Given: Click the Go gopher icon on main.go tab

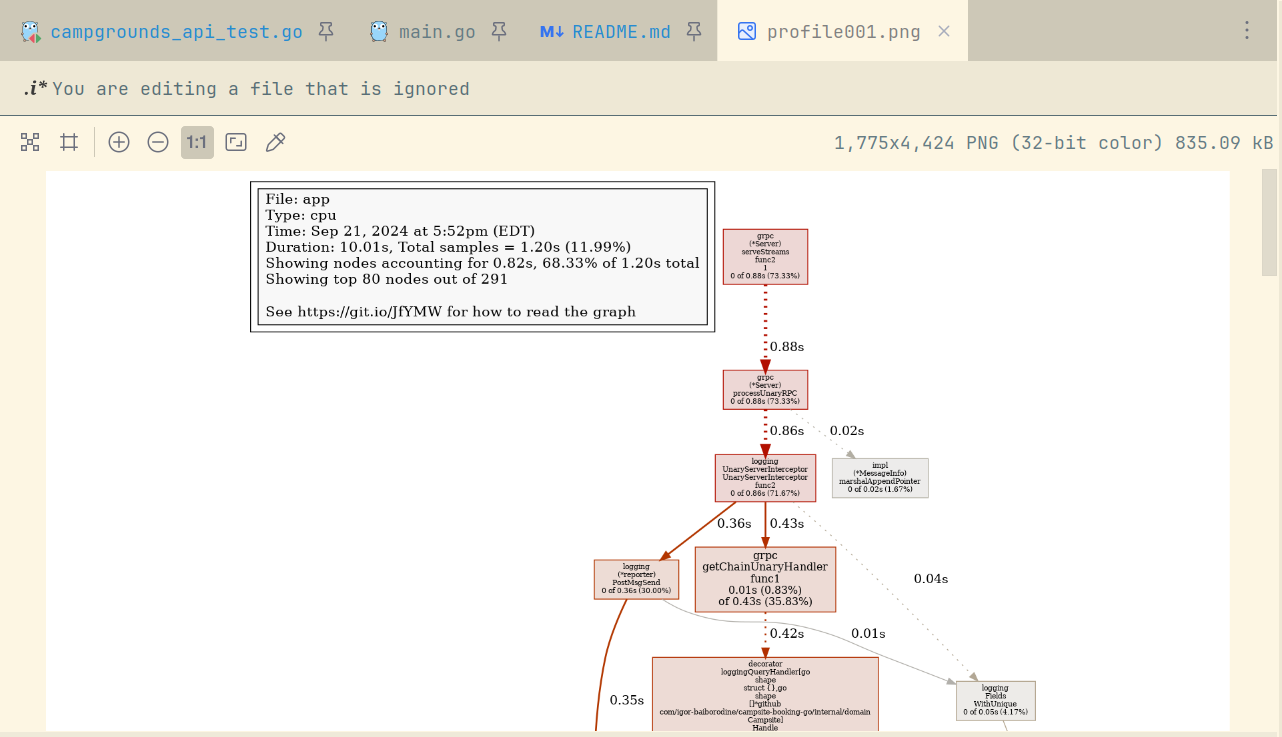Looking at the screenshot, I should tap(379, 31).
